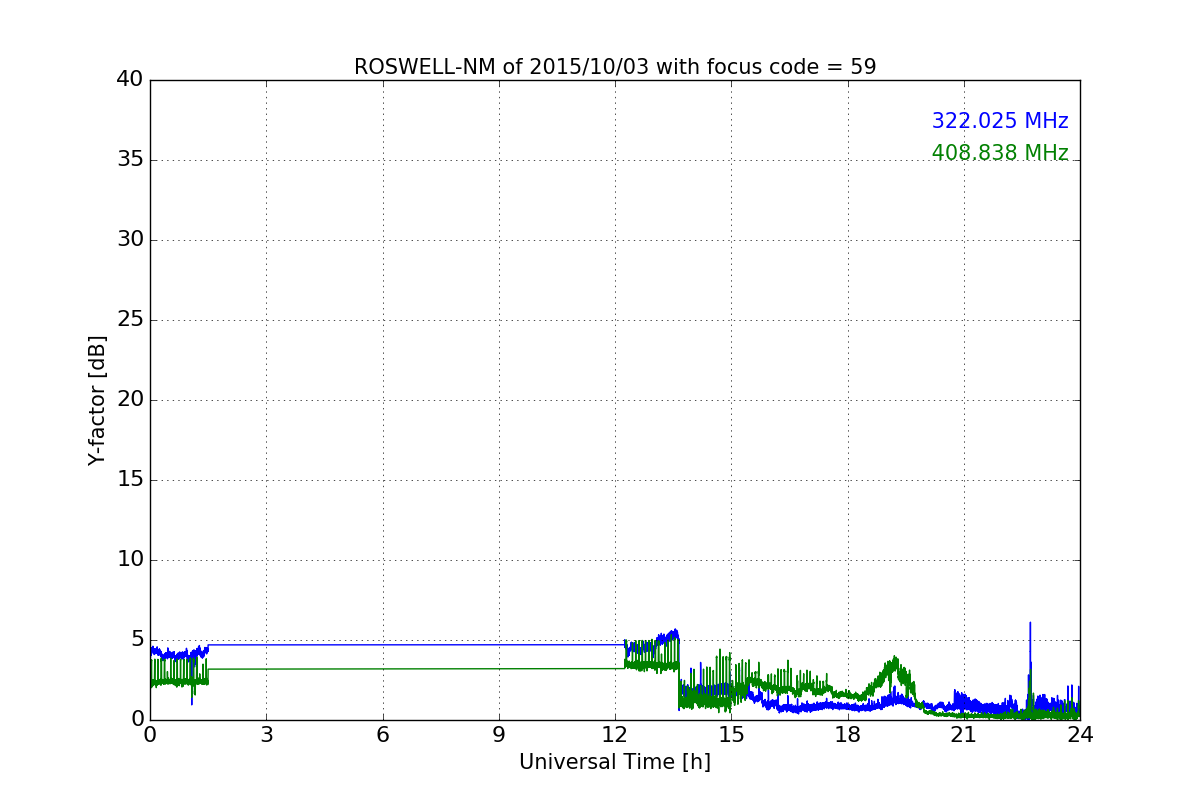Click x-axis tick label '6'
Image resolution: width=1200 pixels, height=800 pixels.
point(382,735)
